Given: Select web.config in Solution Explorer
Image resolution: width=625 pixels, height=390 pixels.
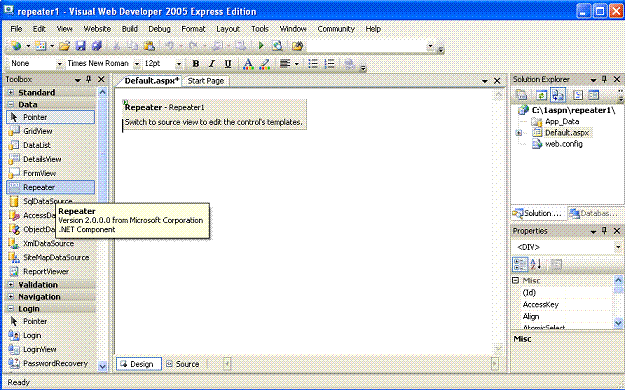Looking at the screenshot, I should 564,144.
